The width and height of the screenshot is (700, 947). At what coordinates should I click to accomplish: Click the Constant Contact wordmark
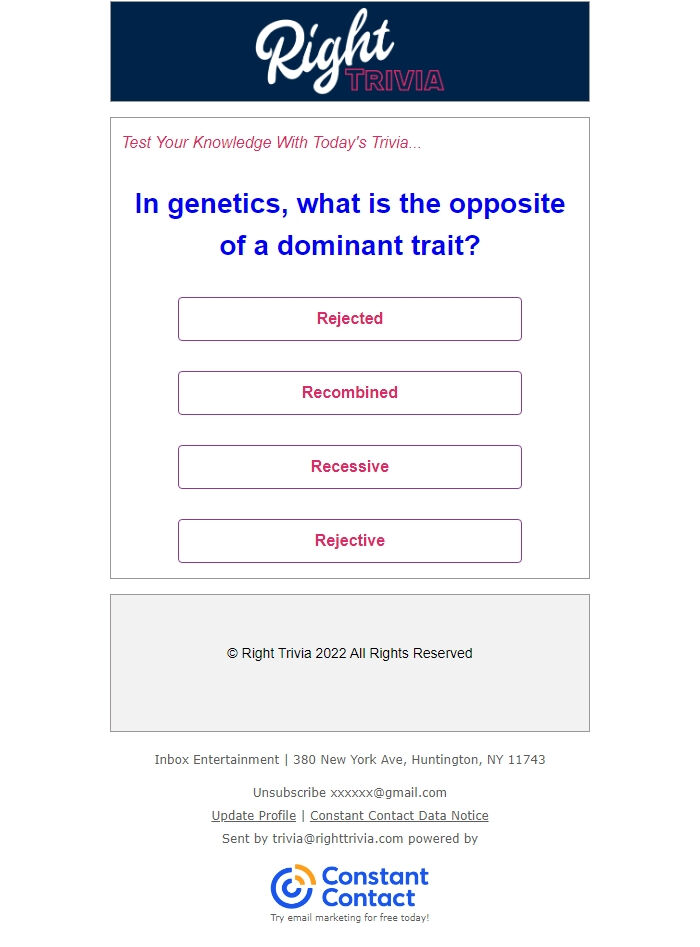click(x=374, y=887)
